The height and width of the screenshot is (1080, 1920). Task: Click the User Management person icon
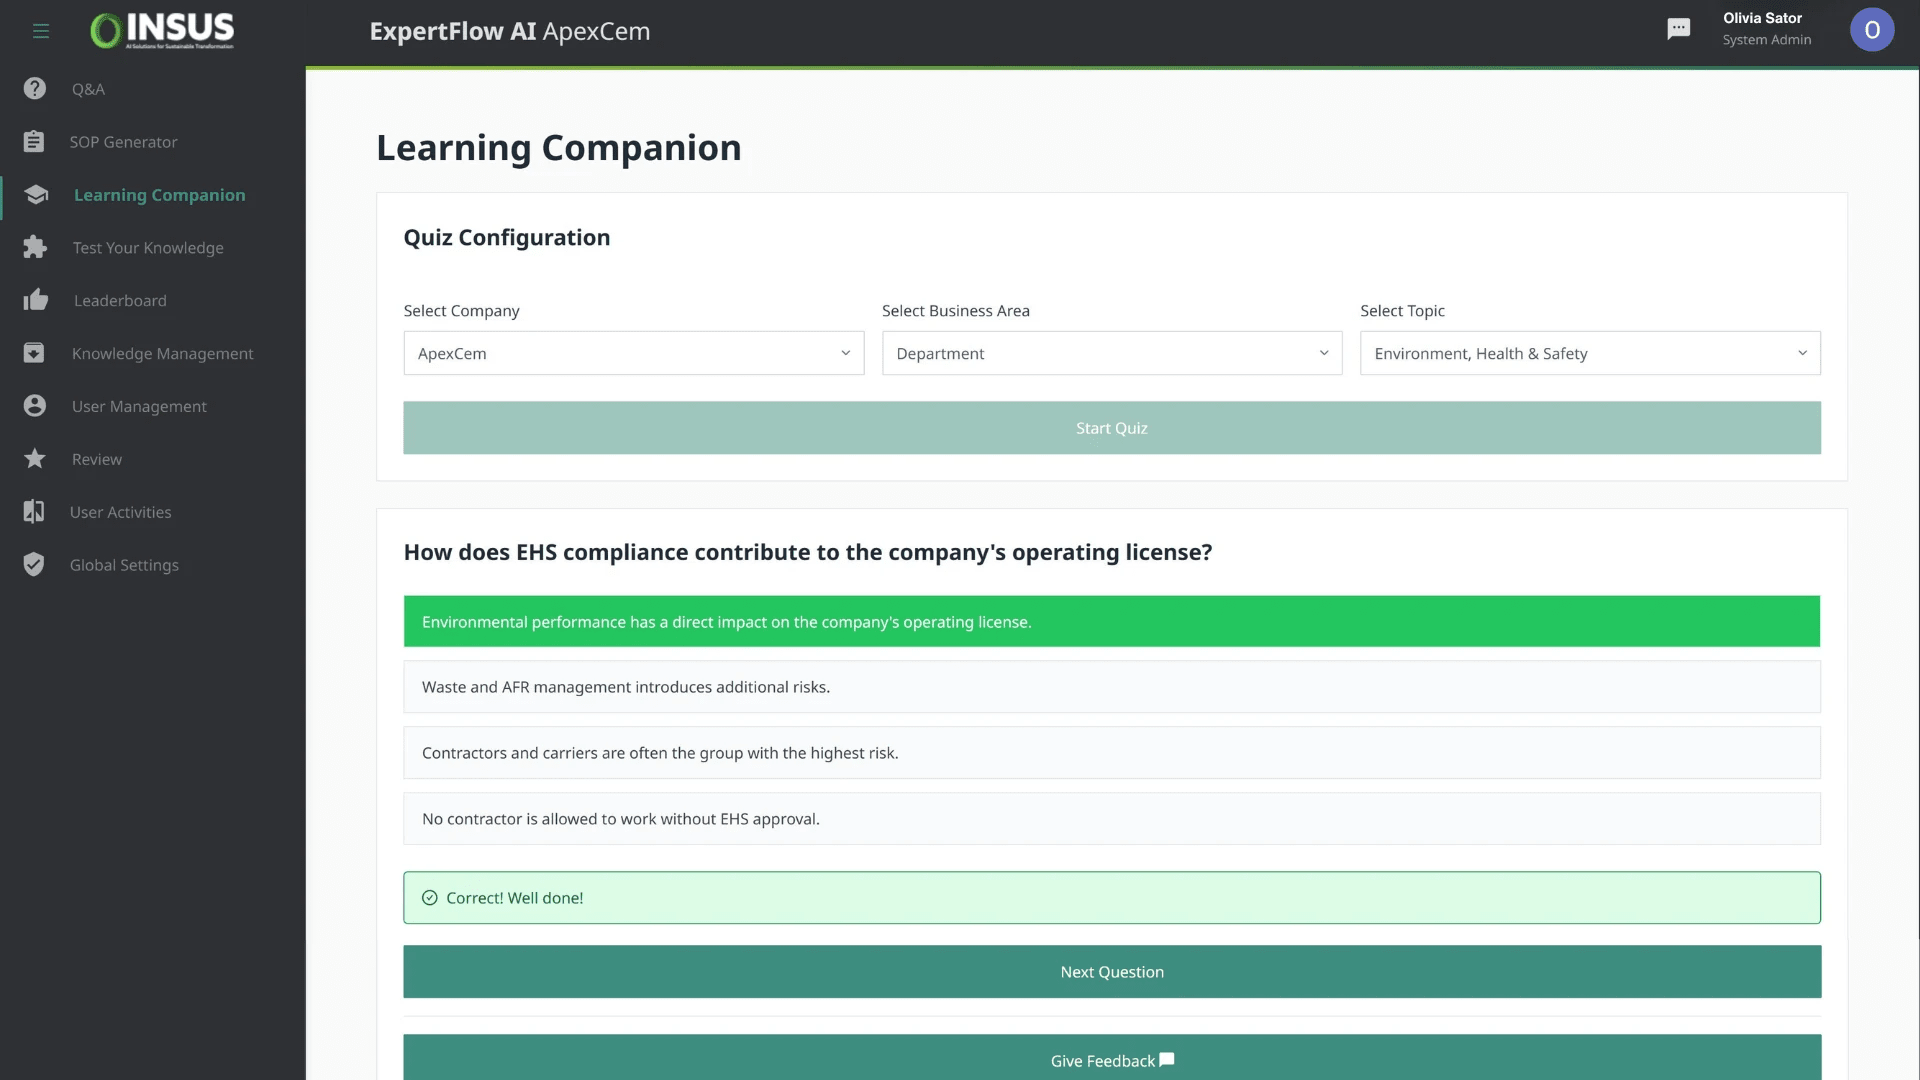point(35,406)
